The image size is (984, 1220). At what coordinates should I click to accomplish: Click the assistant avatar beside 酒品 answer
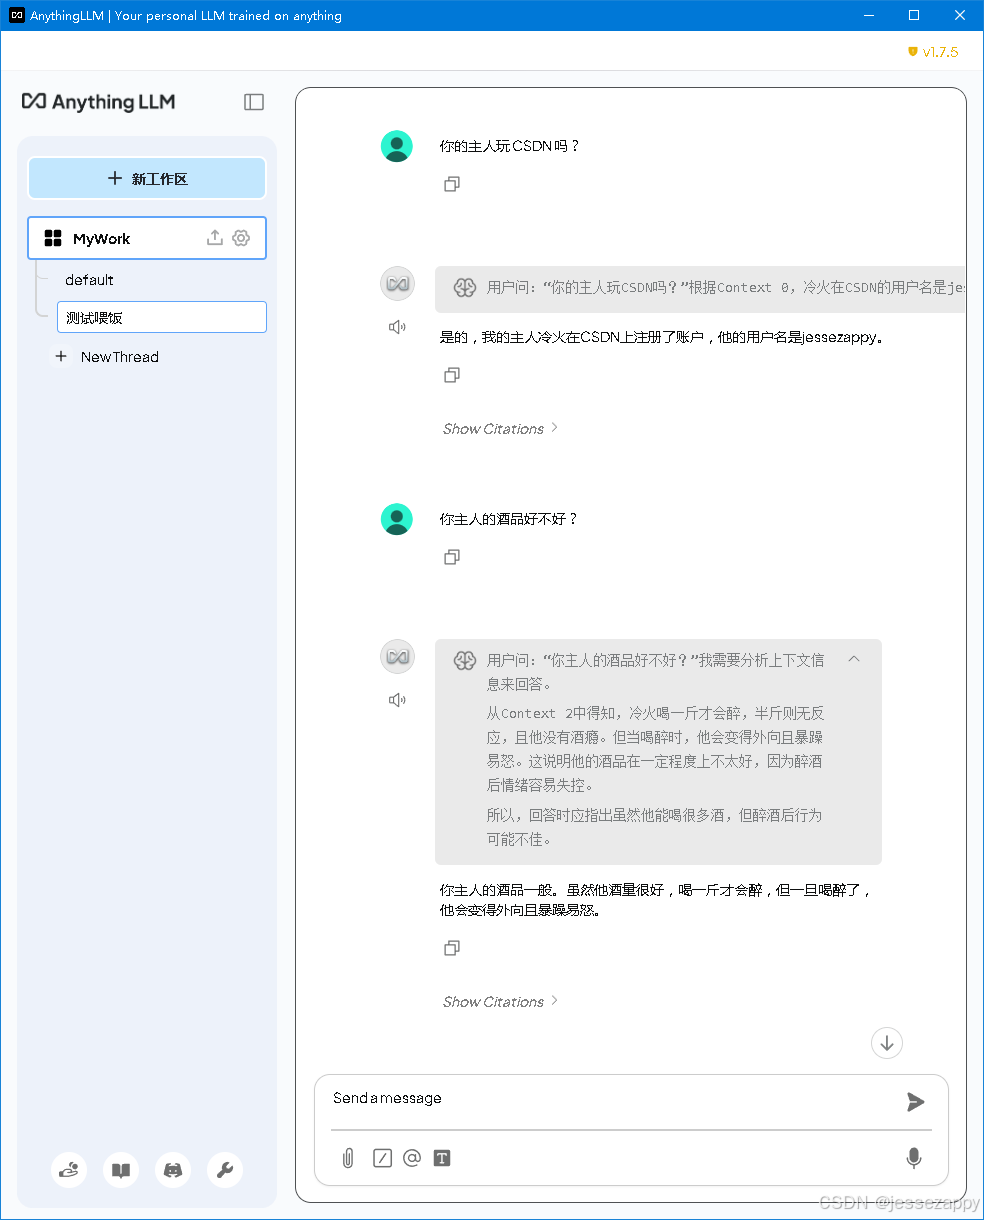pyautogui.click(x=397, y=657)
